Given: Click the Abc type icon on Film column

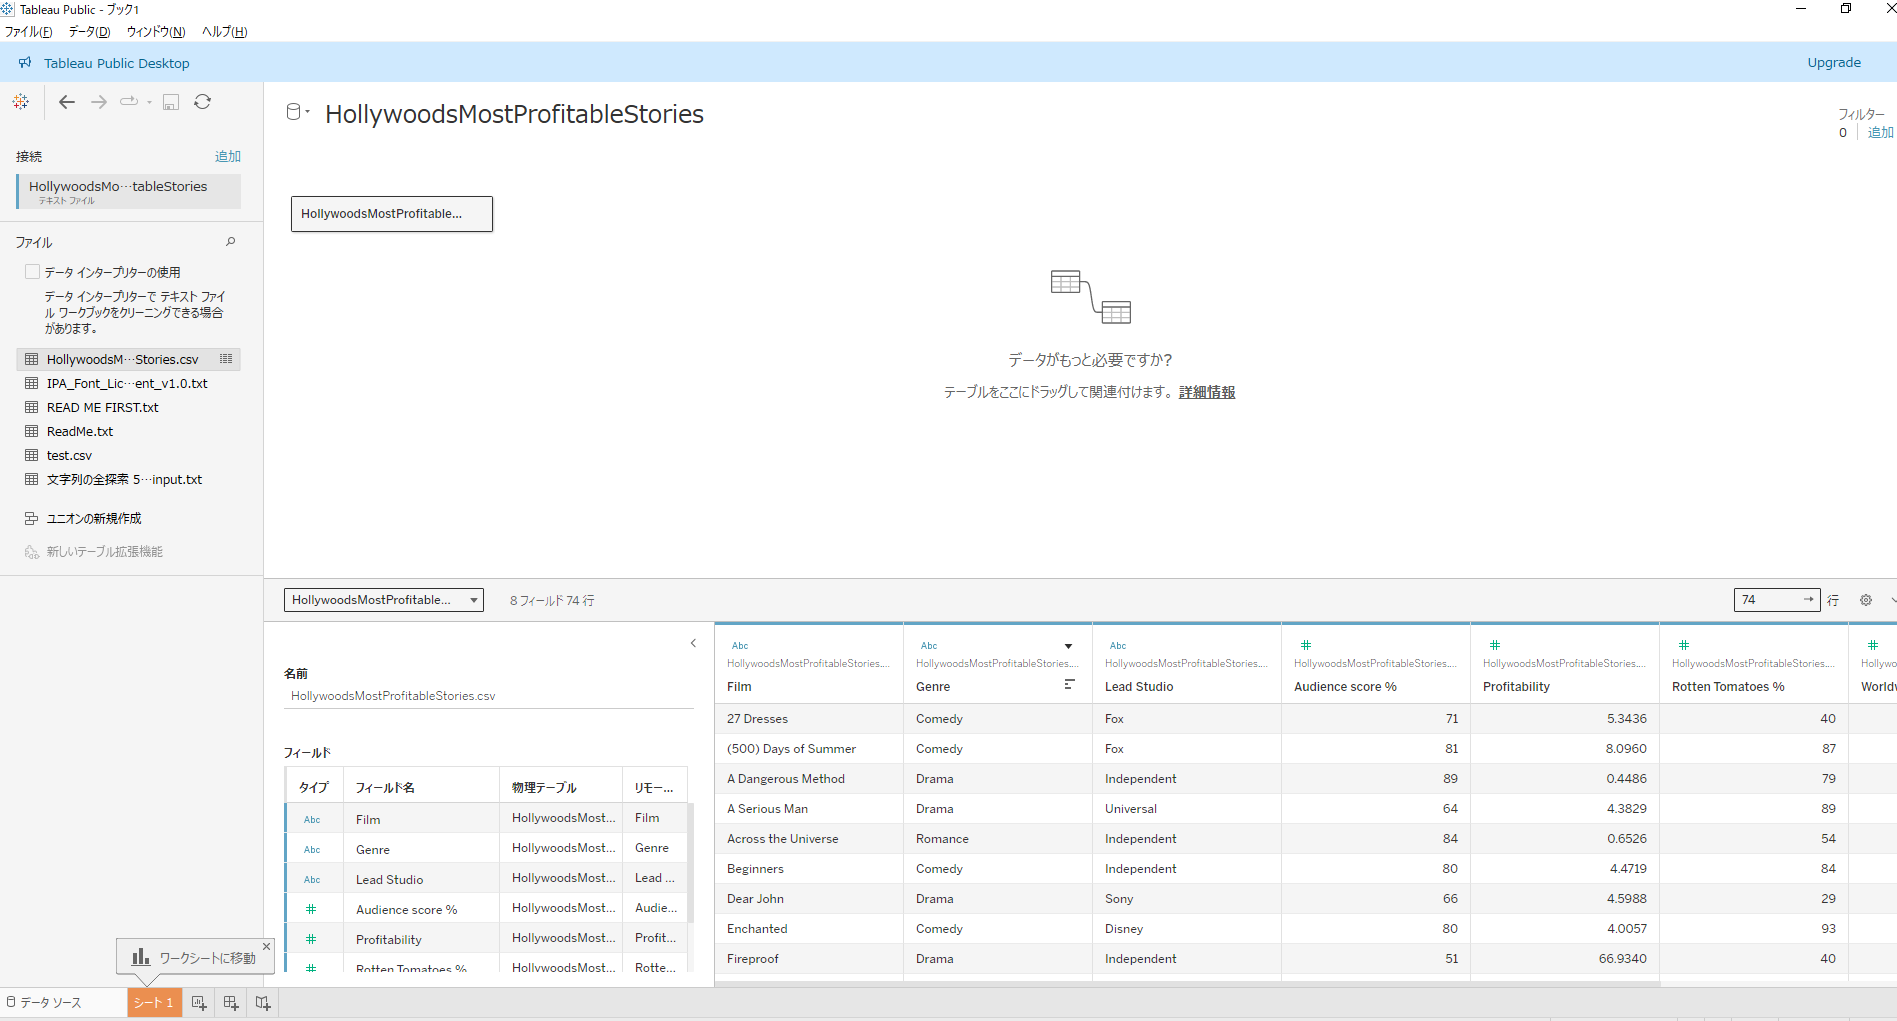Looking at the screenshot, I should pos(740,646).
